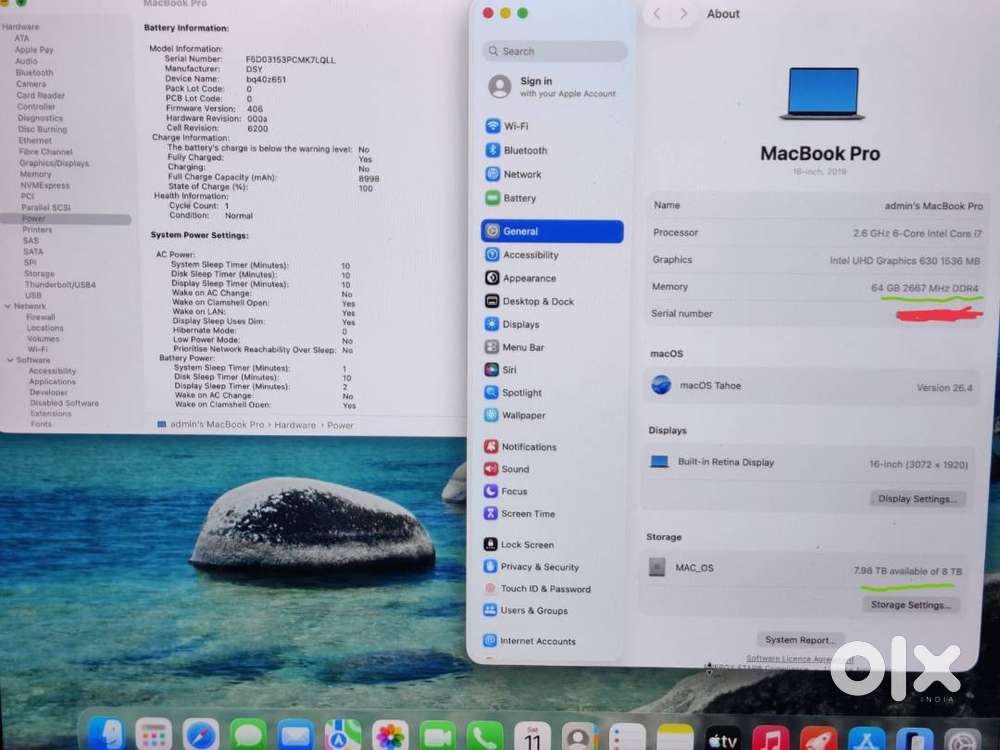Viewport: 1000px width, 750px height.
Task: Select Thunderbolt/USB4 in System Information sidebar
Action: click(x=61, y=284)
